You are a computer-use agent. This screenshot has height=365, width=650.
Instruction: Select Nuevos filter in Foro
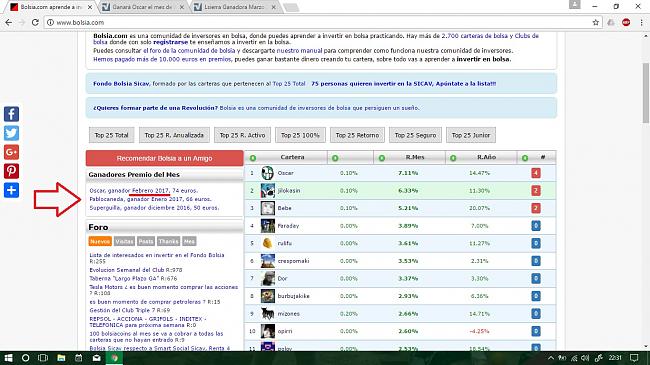pyautogui.click(x=100, y=241)
